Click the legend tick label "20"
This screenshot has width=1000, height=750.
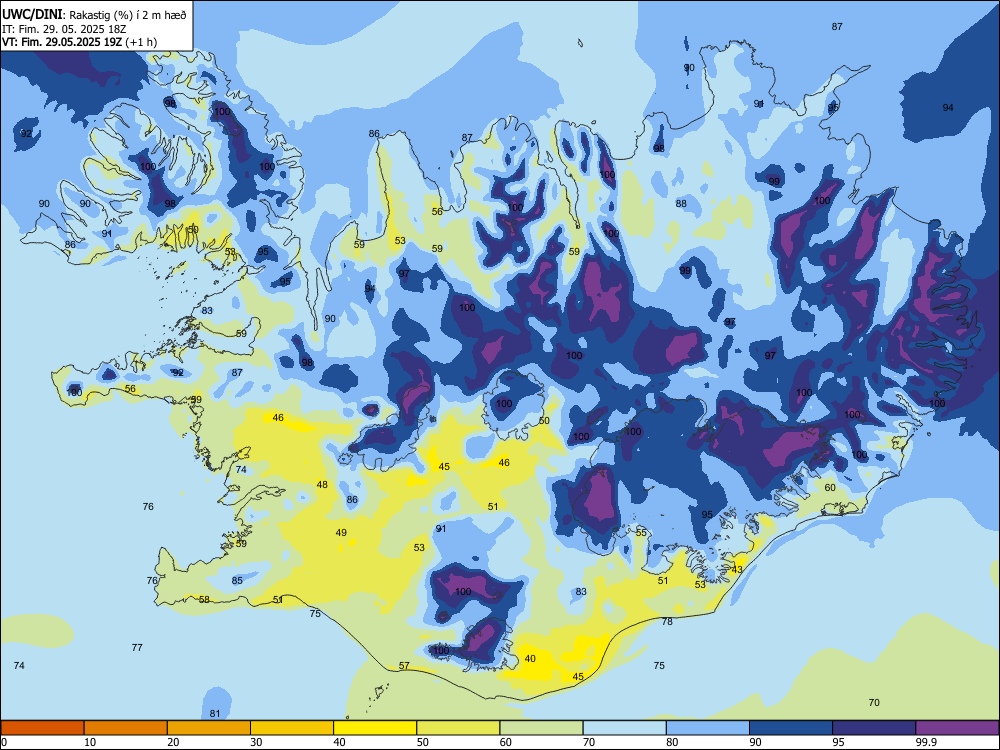click(x=173, y=742)
